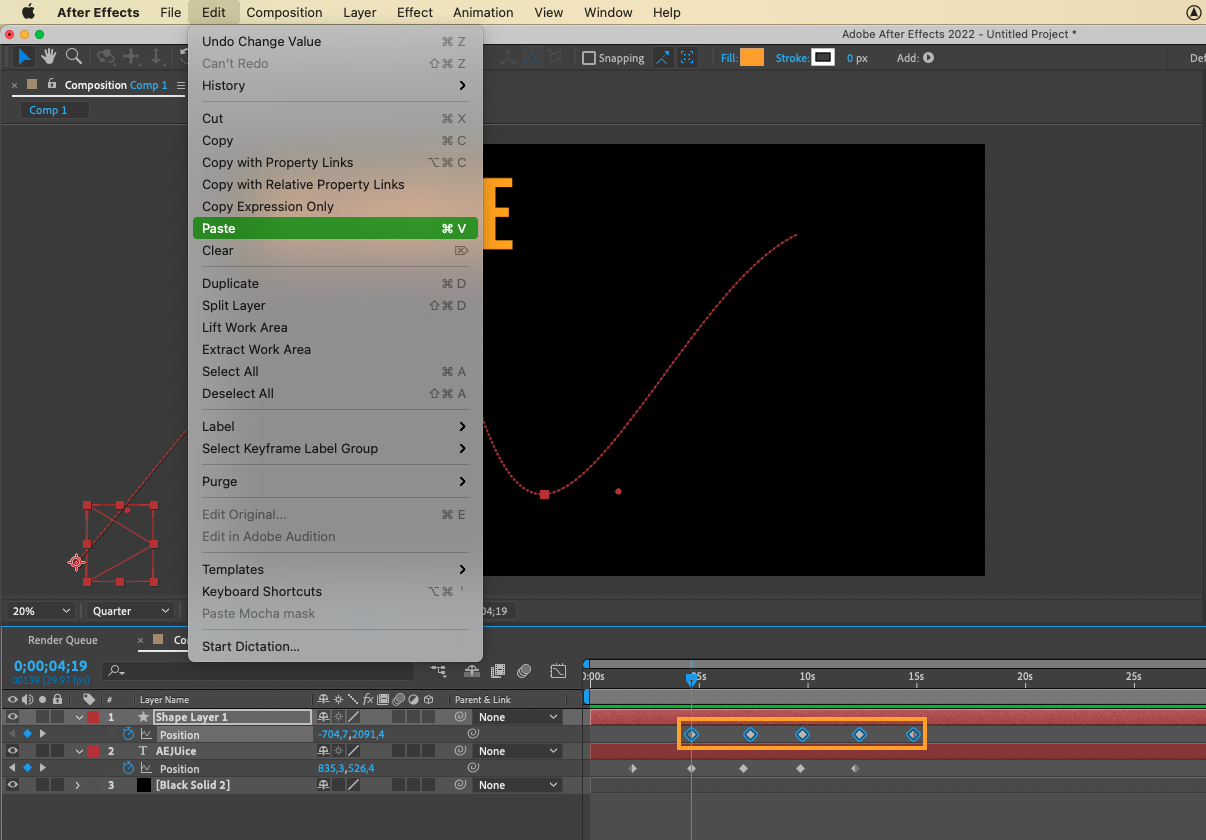
Task: Select the Zoom magnifier tool
Action: click(73, 57)
